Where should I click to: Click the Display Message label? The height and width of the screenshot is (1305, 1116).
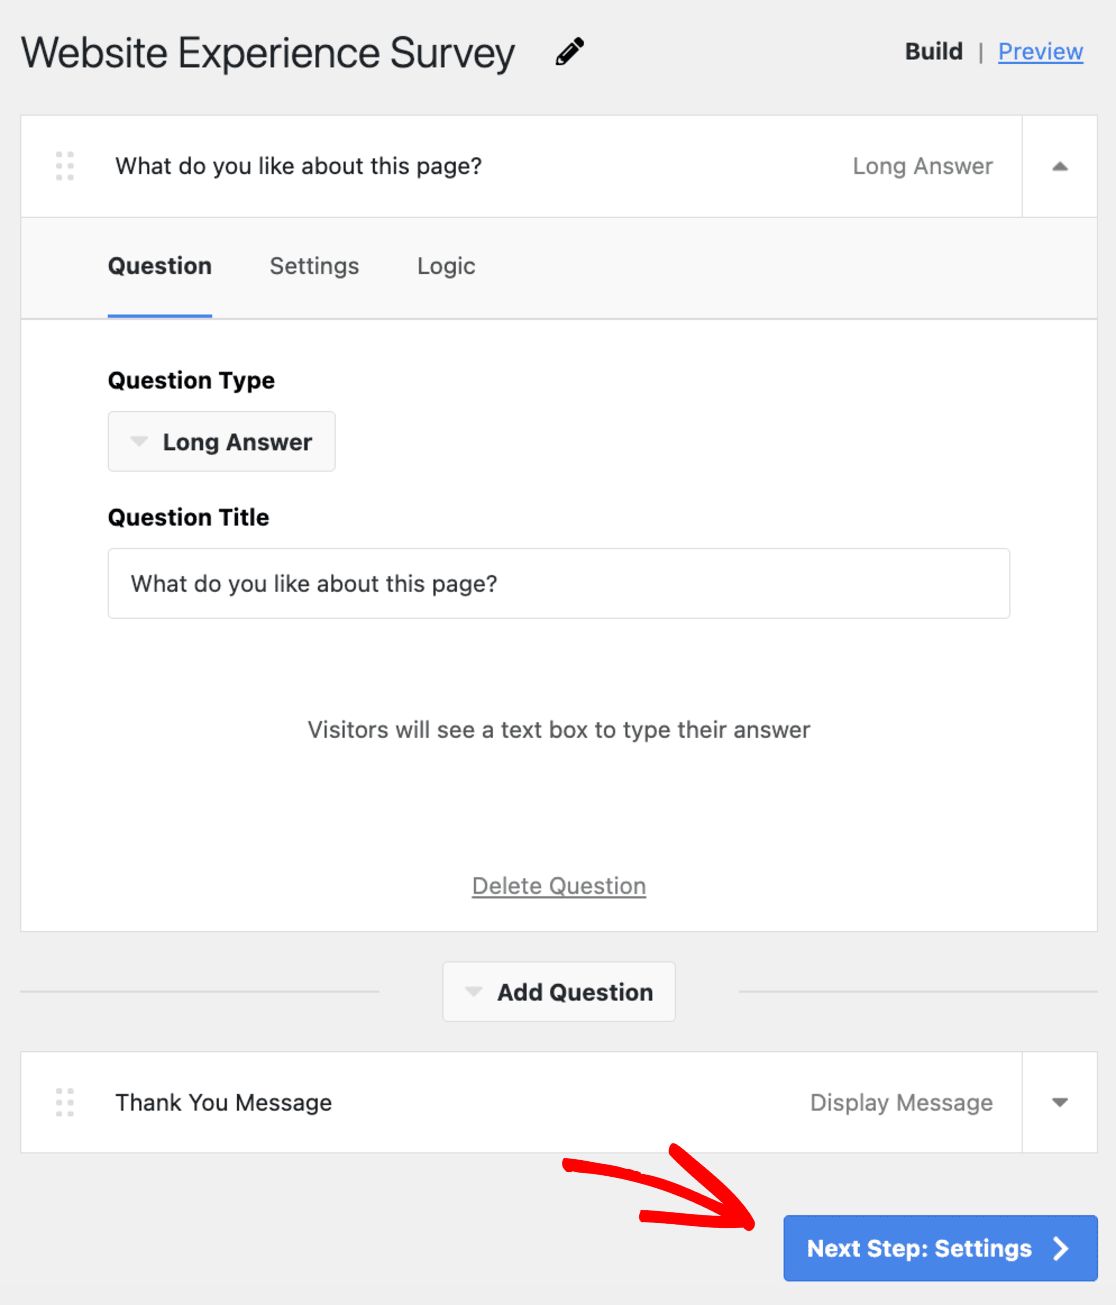click(901, 1102)
